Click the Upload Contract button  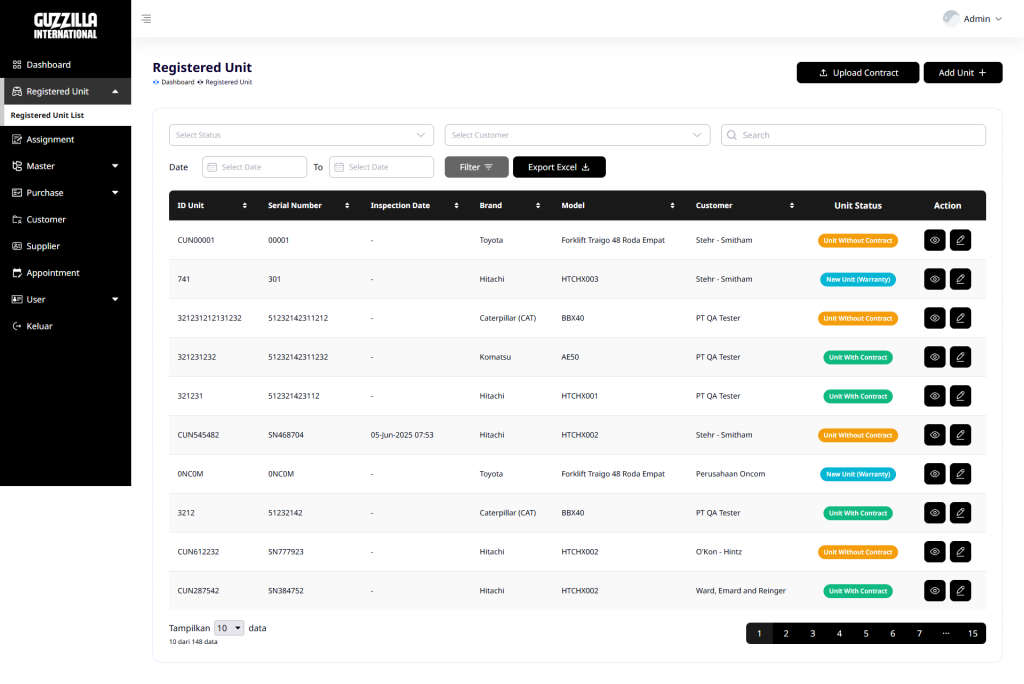coord(857,73)
